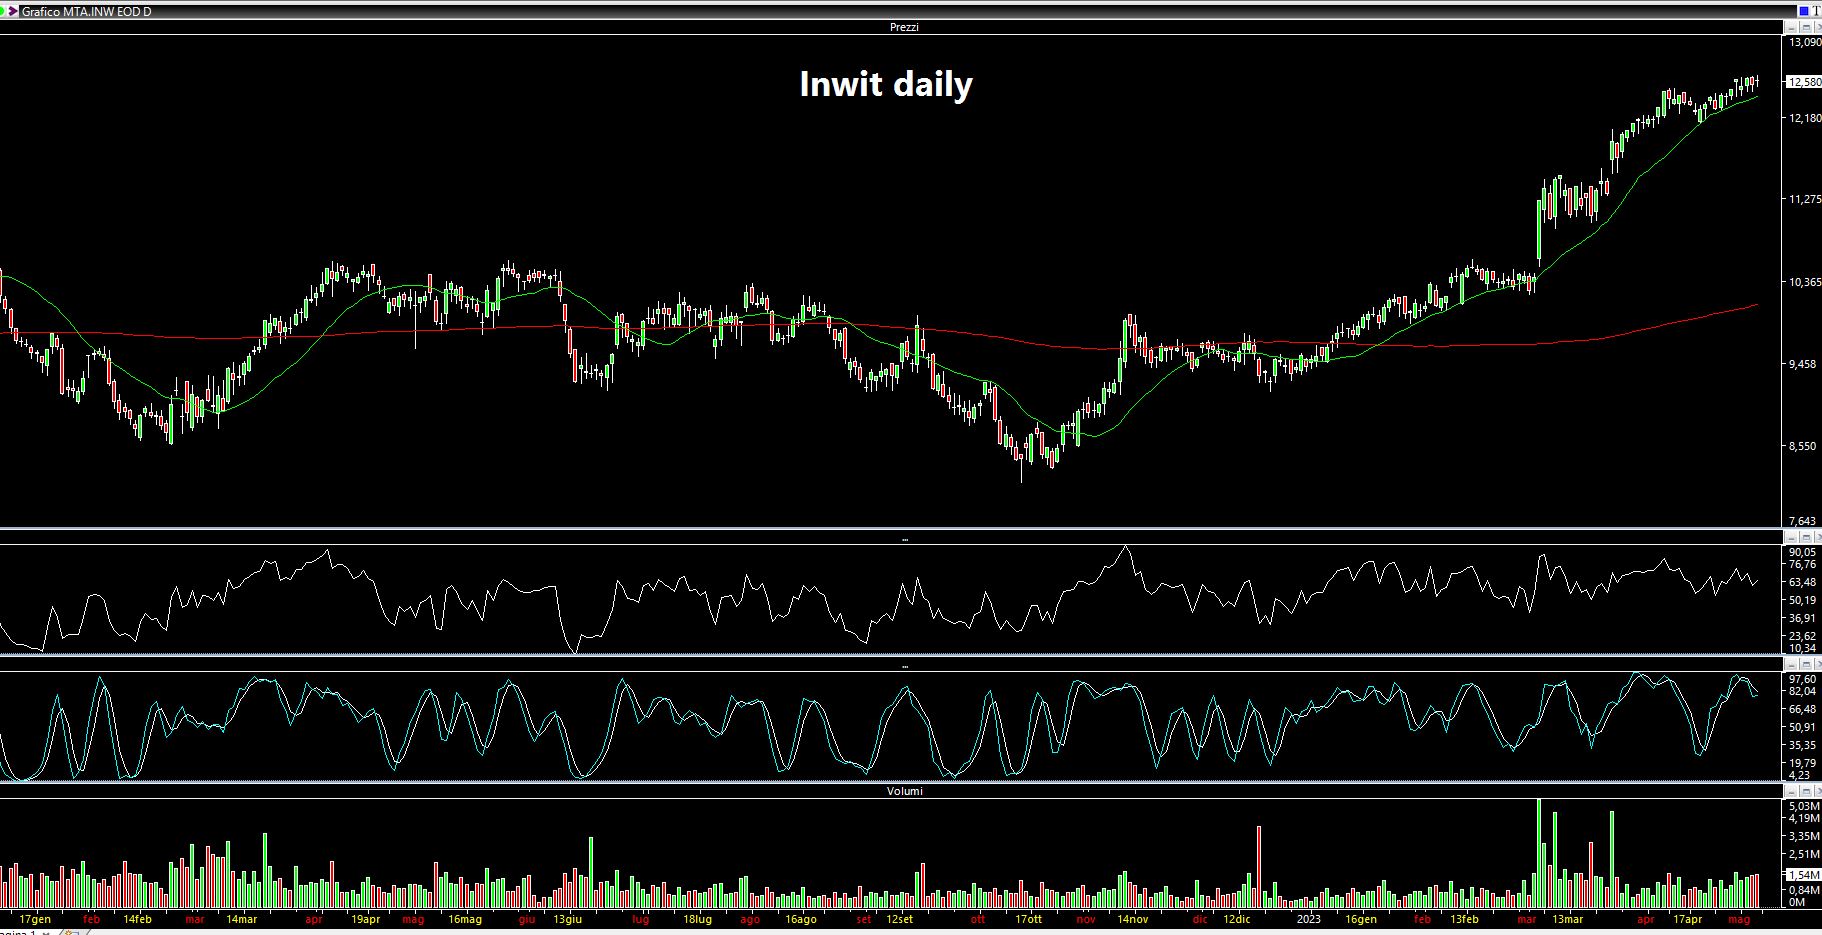The width and height of the screenshot is (1822, 935).
Task: Click the Volumi panel header
Action: (904, 791)
